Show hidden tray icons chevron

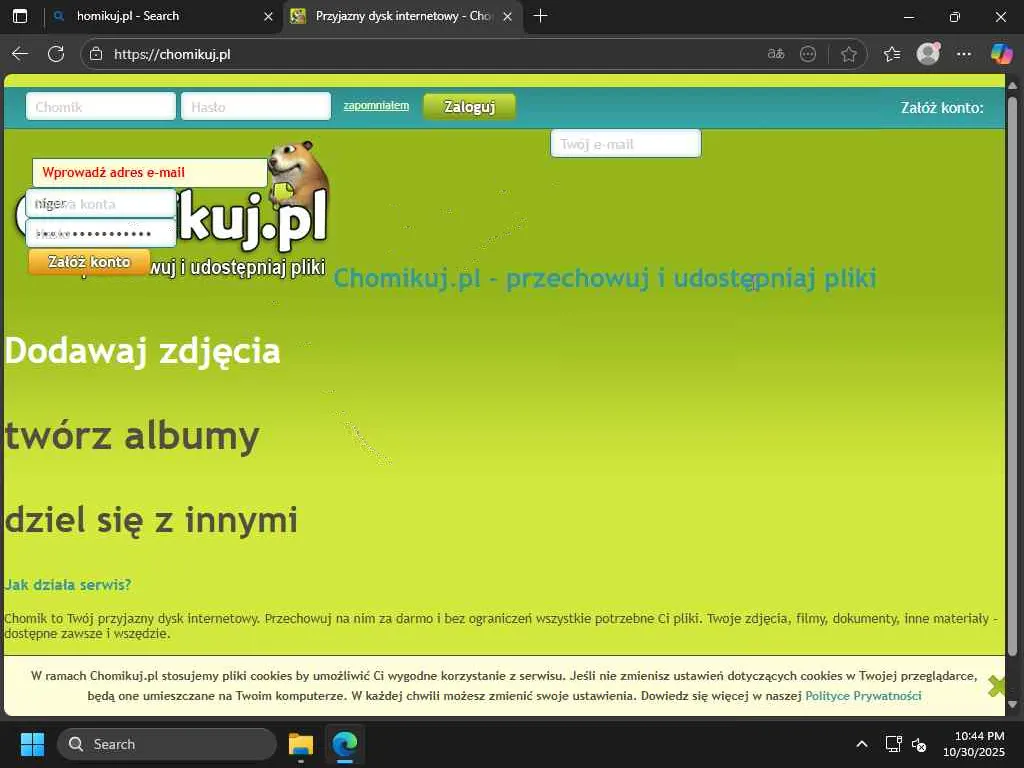click(862, 744)
